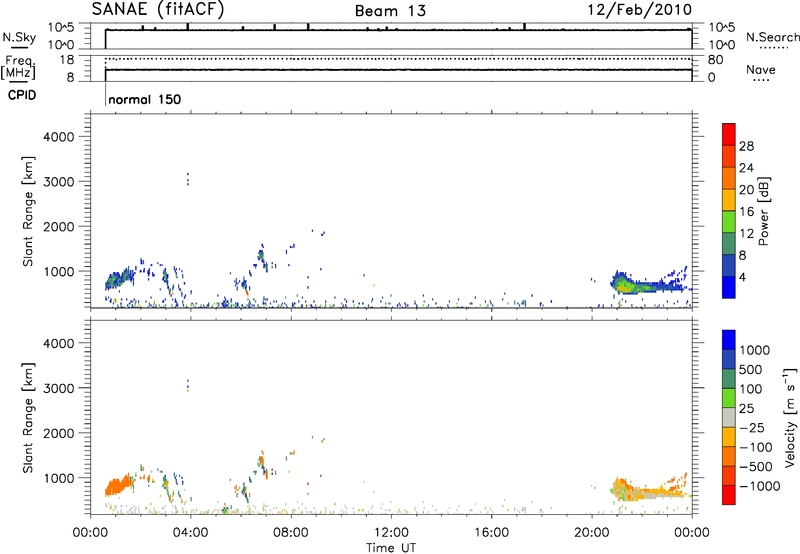Image resolution: width=800 pixels, height=554 pixels.
Task: Pick the light green velocity color between 100 and 25
Action: coord(729,398)
